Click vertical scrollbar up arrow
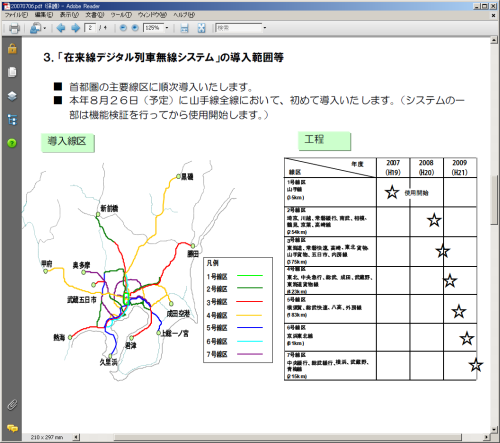This screenshot has width=500, height=443. [x=494, y=40]
